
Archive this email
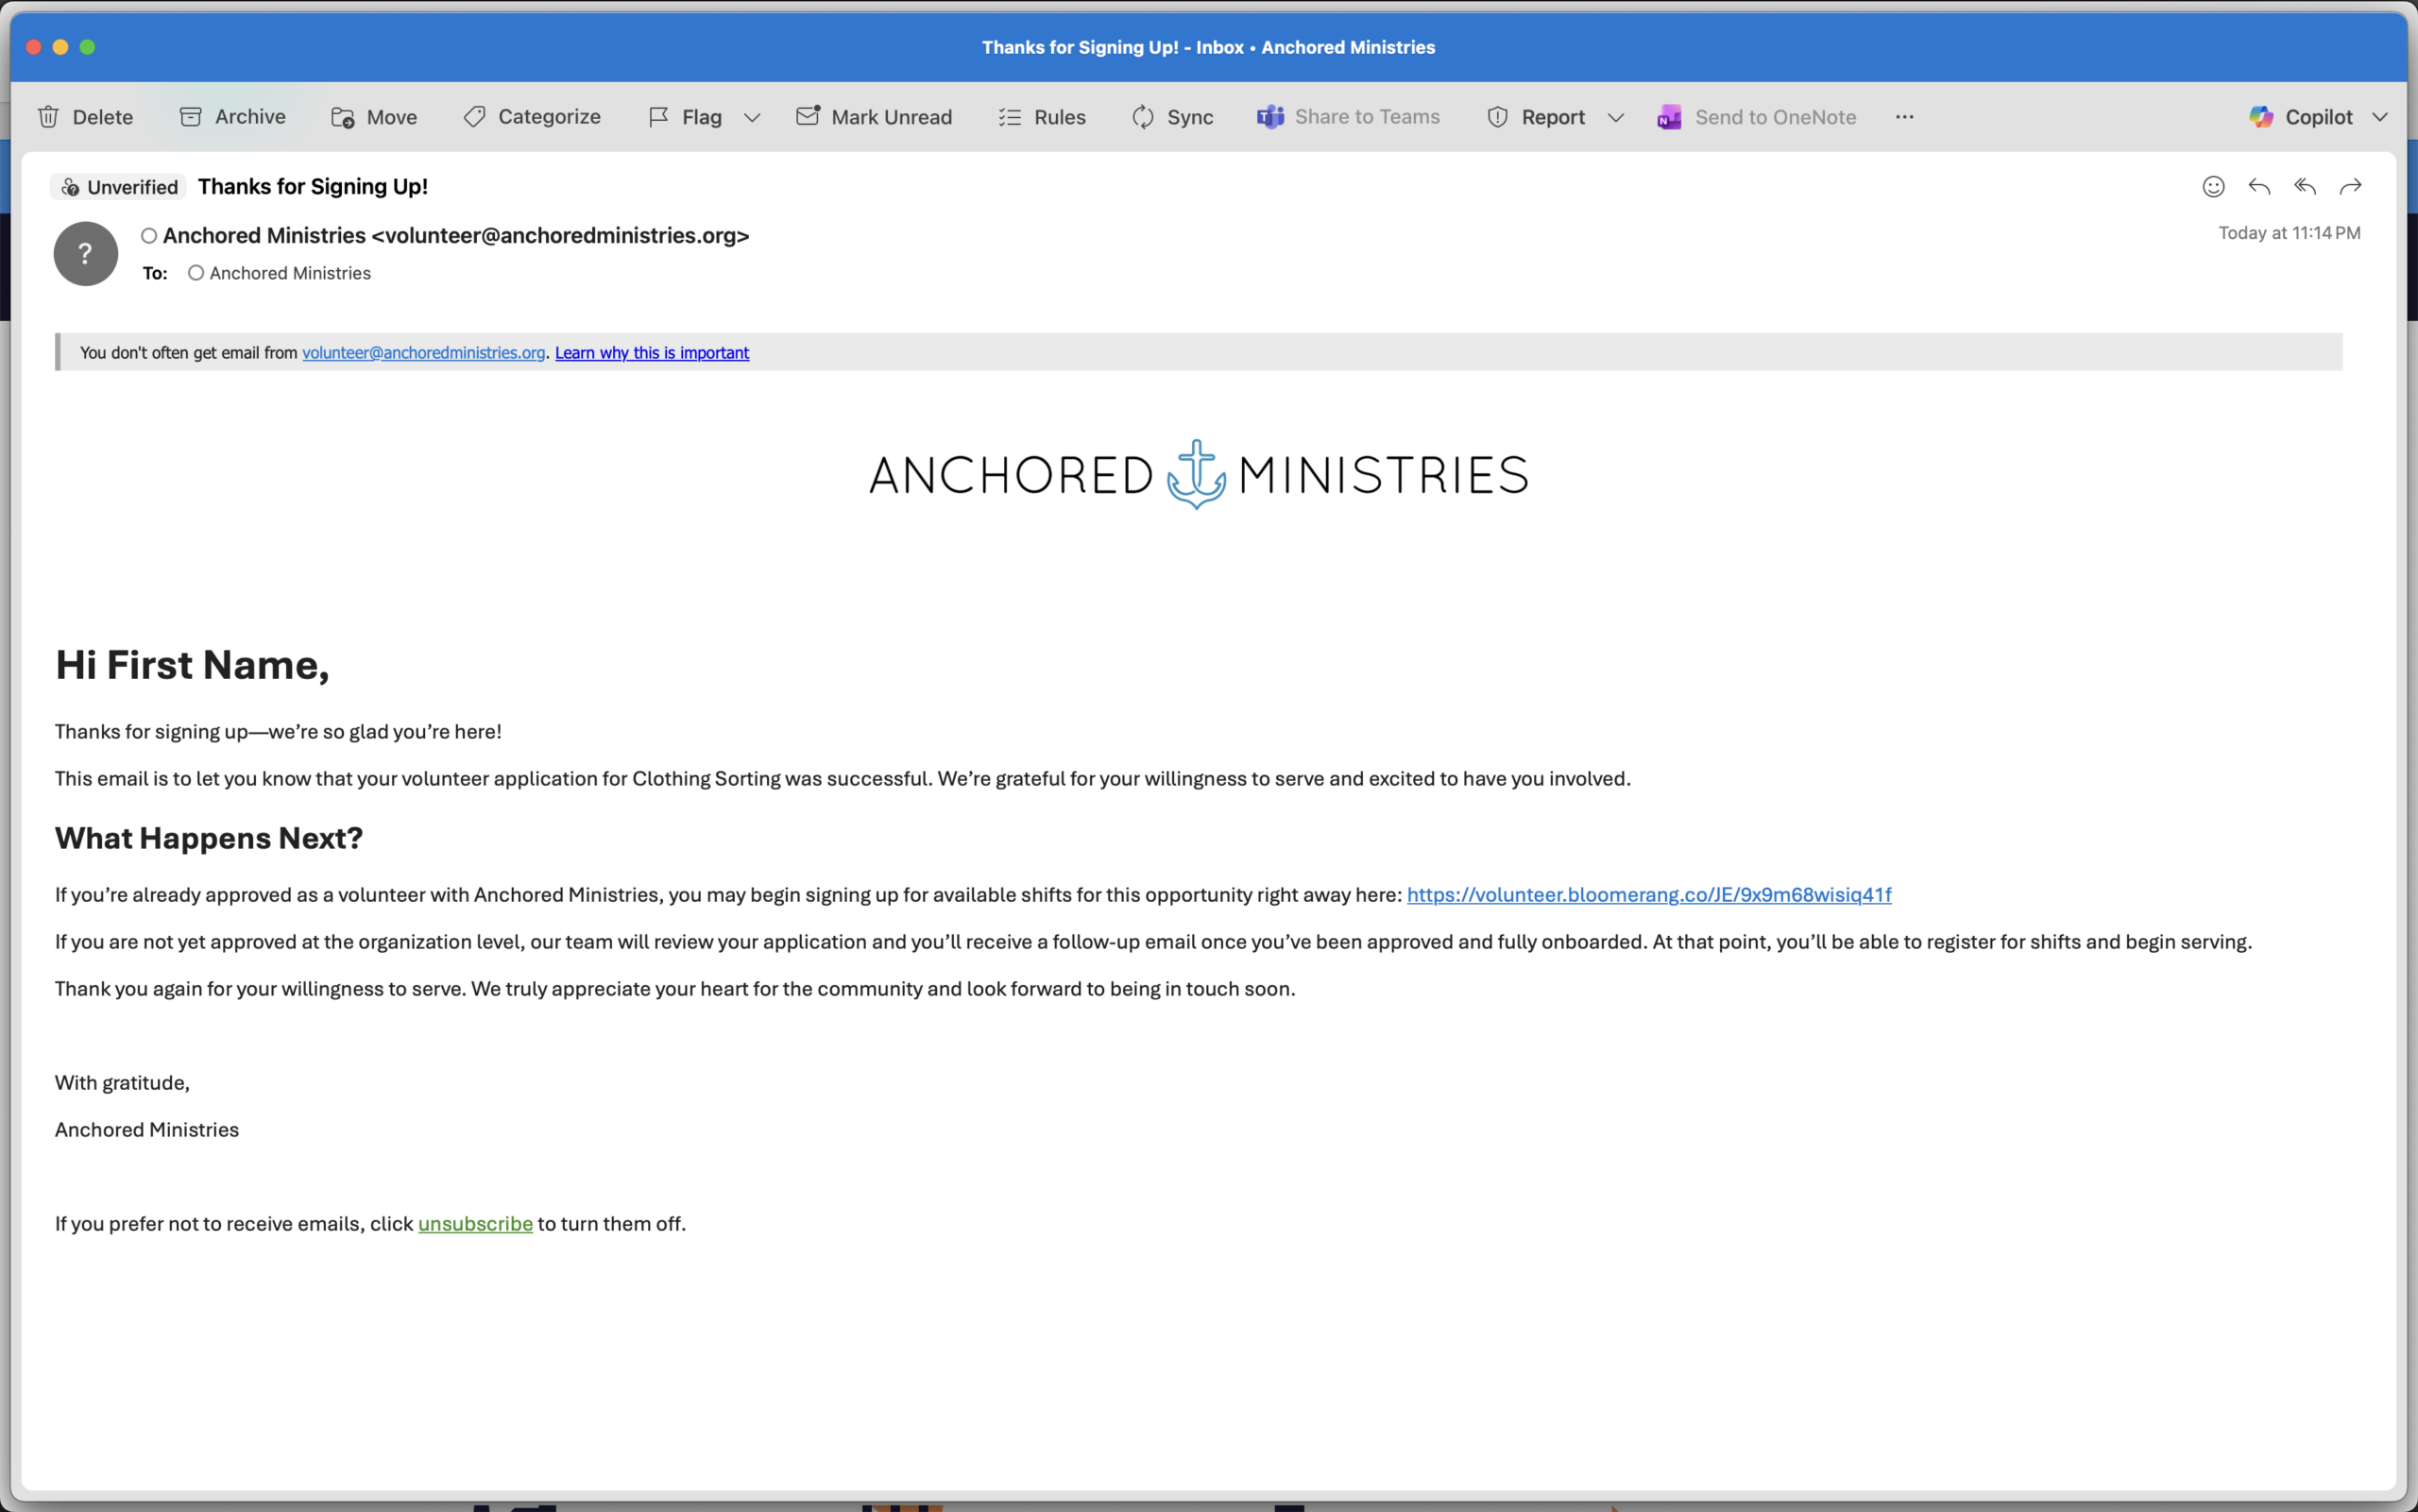(x=232, y=117)
